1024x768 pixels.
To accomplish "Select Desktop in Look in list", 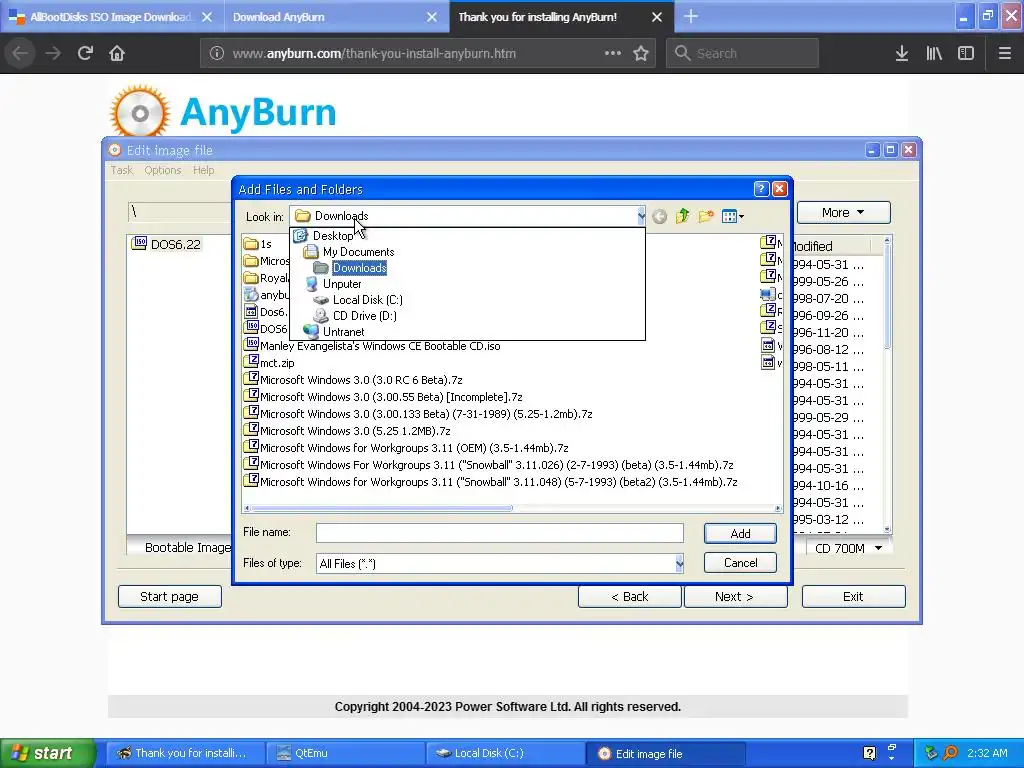I will point(332,236).
